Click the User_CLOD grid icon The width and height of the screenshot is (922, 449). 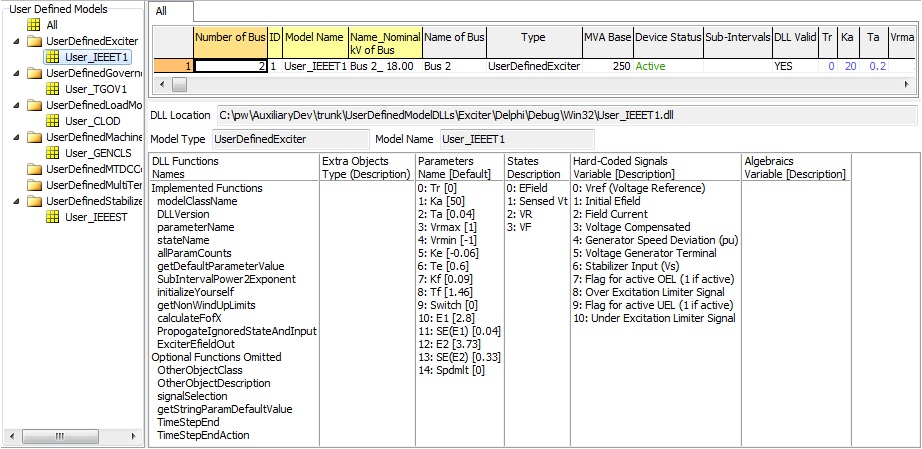click(x=53, y=121)
